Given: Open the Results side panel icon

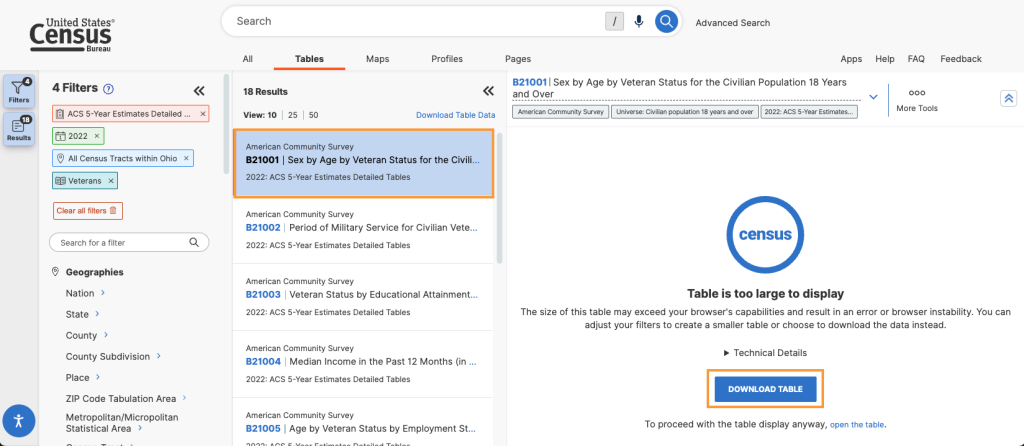Looking at the screenshot, I should tap(19, 129).
